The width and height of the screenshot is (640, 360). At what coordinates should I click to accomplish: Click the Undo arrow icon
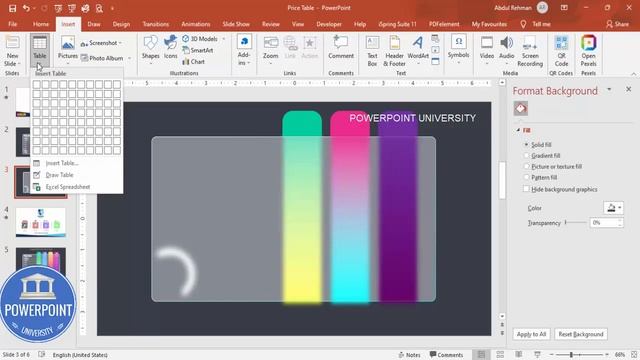[26, 8]
